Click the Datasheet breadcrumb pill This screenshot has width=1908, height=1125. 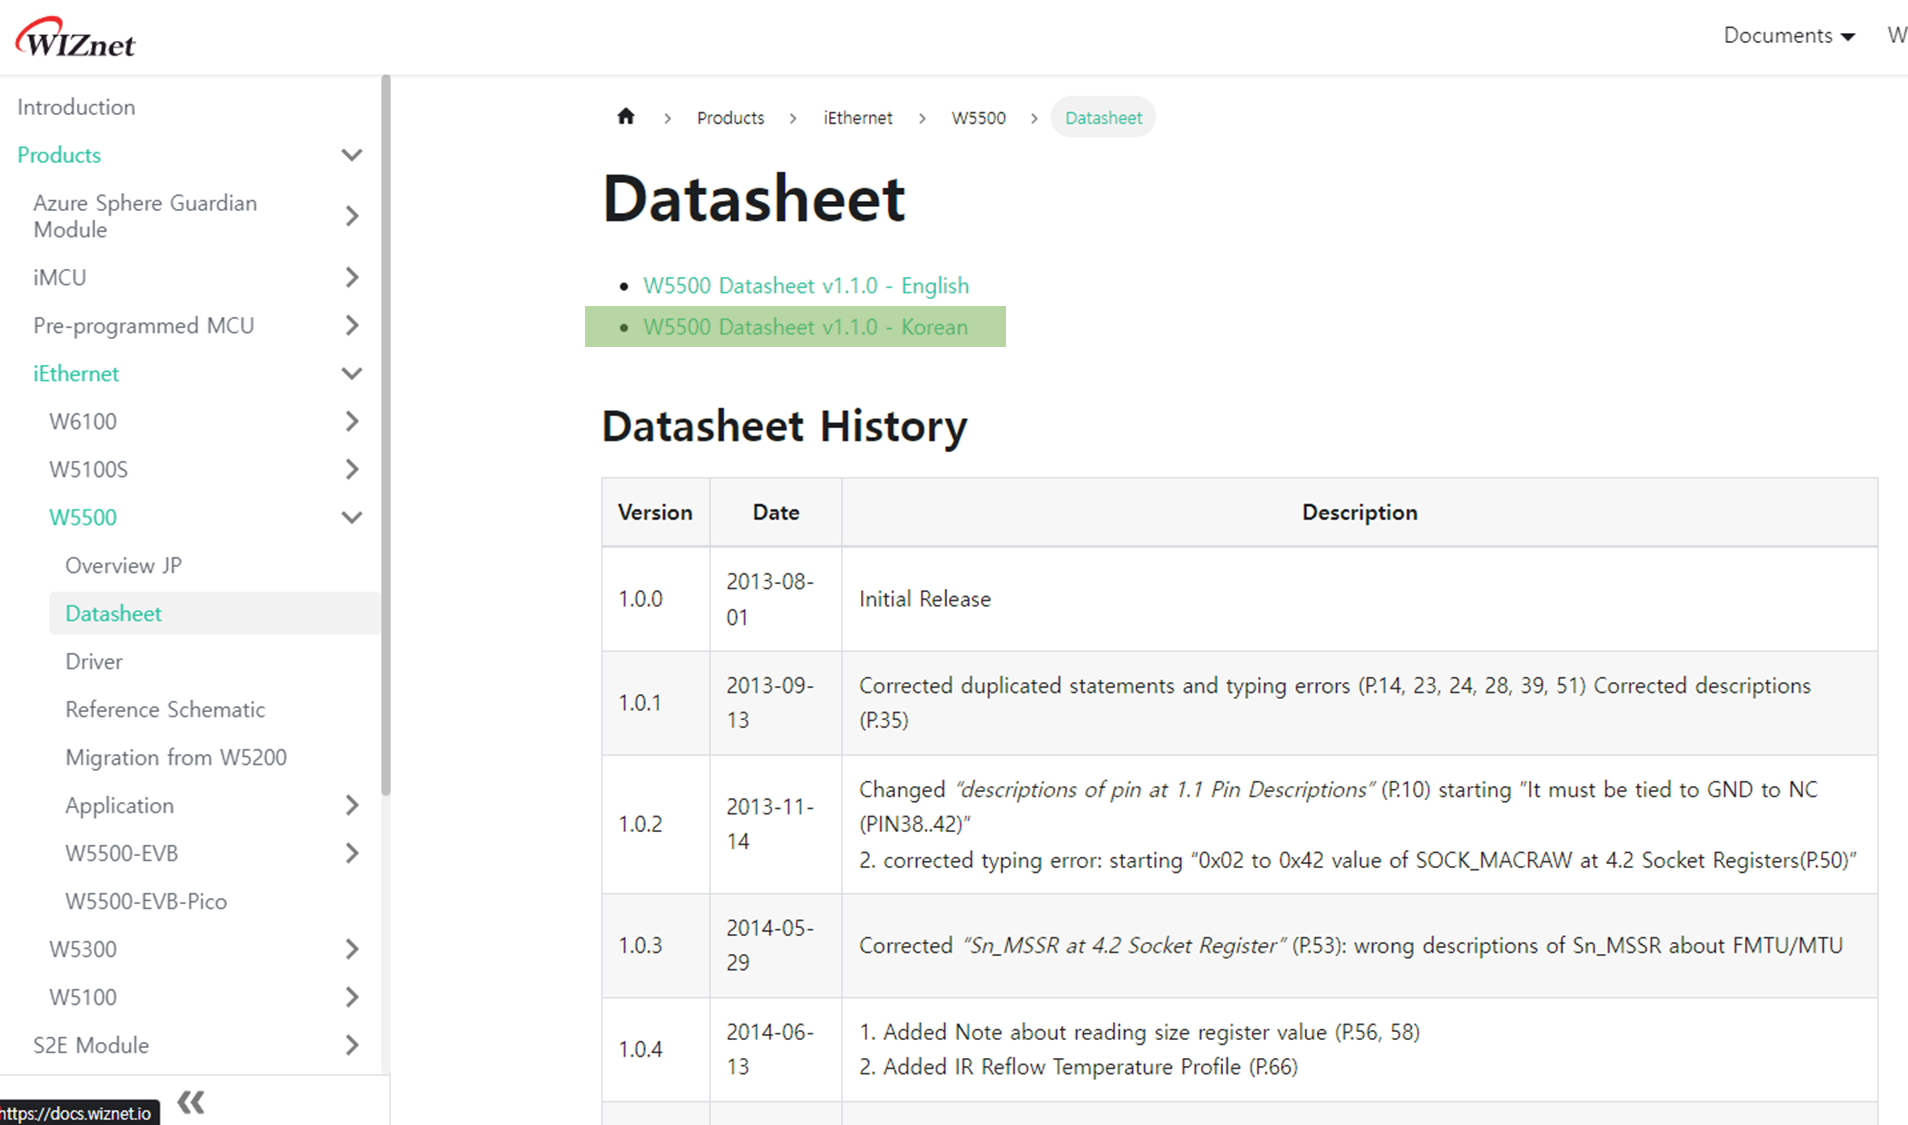[x=1103, y=118]
